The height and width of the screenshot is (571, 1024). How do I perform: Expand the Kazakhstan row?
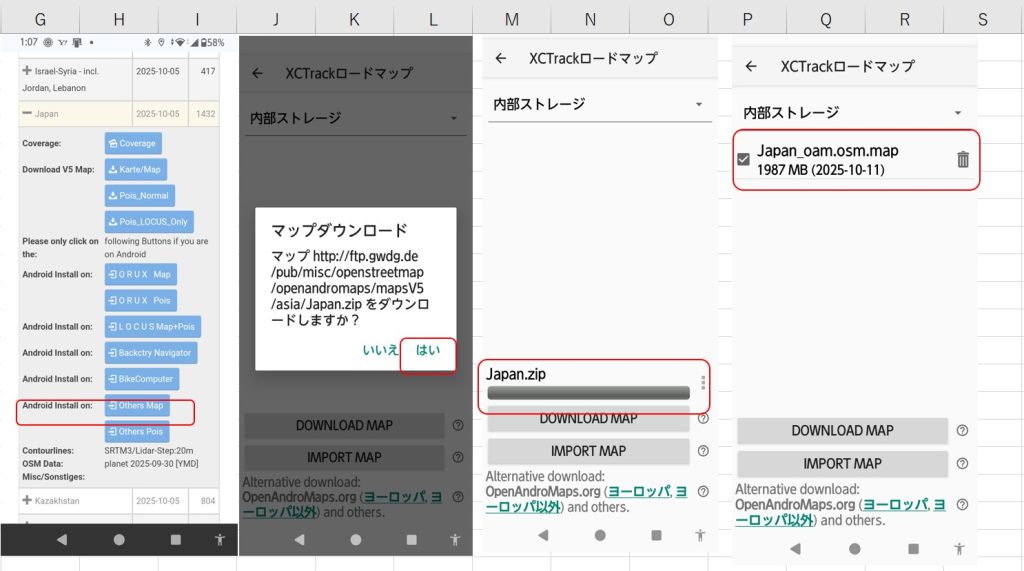coord(27,499)
